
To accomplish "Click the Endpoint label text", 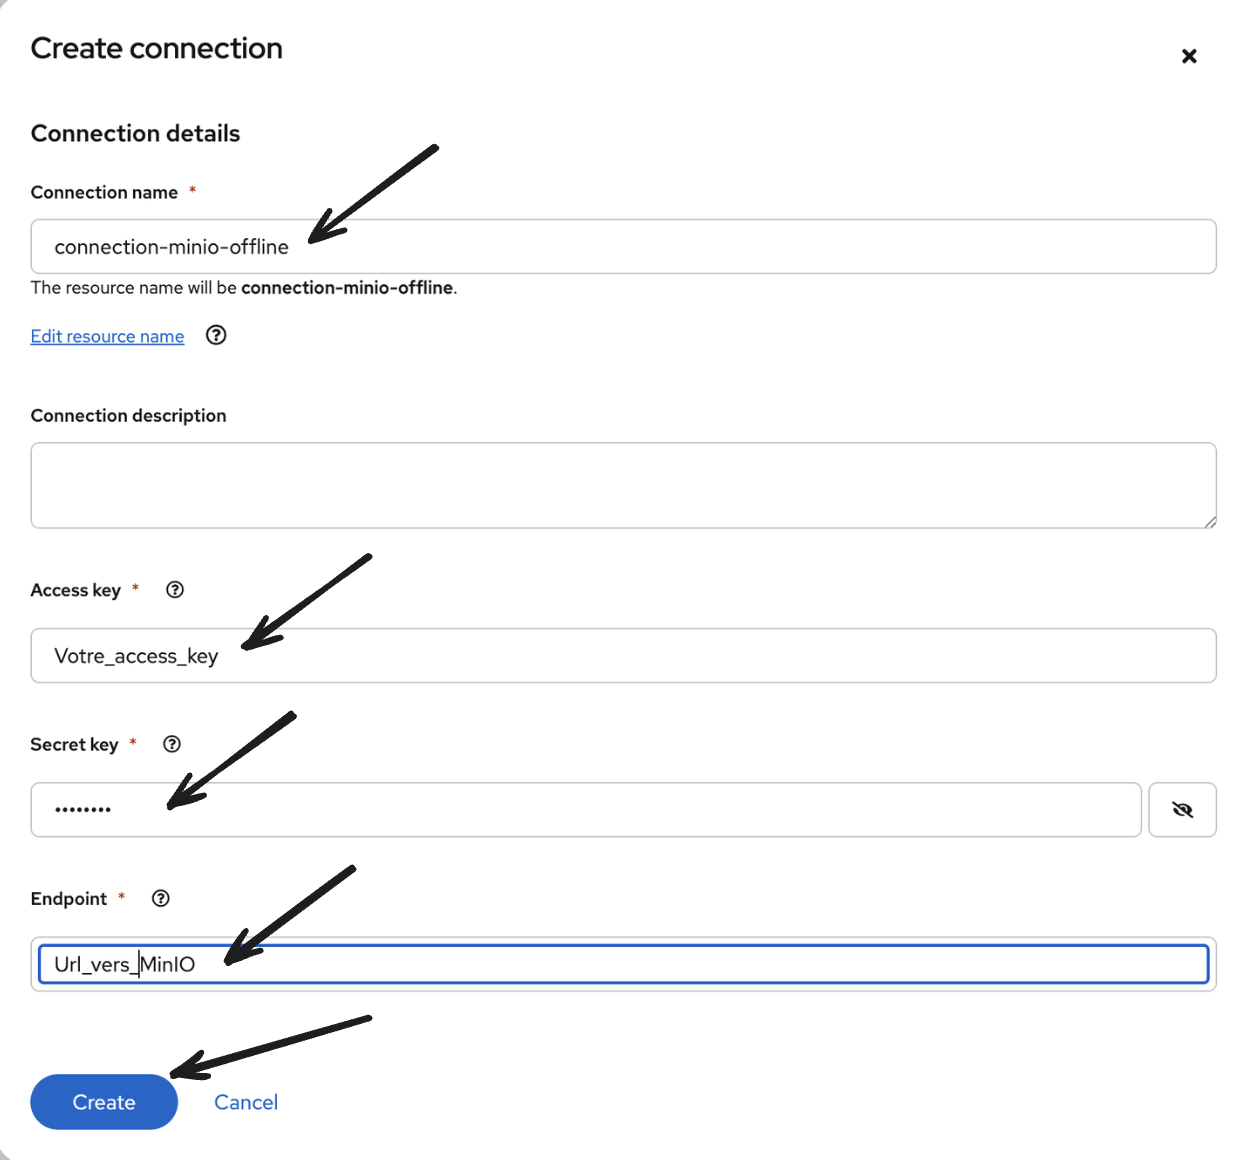I will [x=68, y=898].
